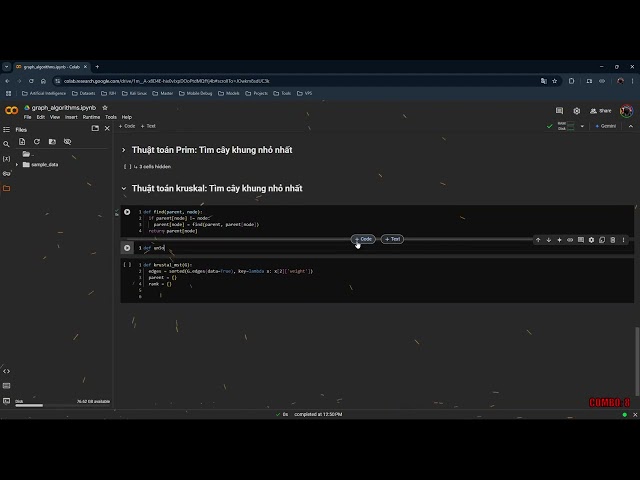Click the Gemini sparkle icon in cell toolbar
The height and width of the screenshot is (480, 640).
tap(559, 240)
